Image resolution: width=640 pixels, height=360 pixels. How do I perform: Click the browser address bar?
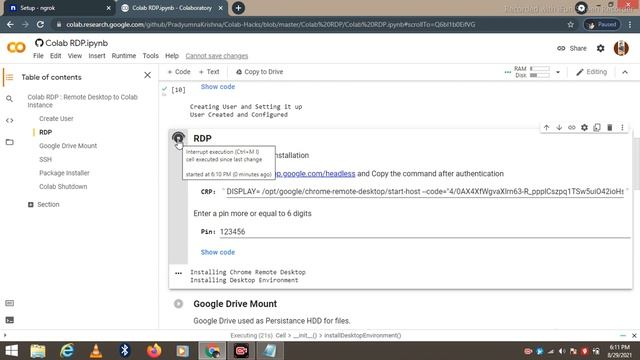[310, 24]
